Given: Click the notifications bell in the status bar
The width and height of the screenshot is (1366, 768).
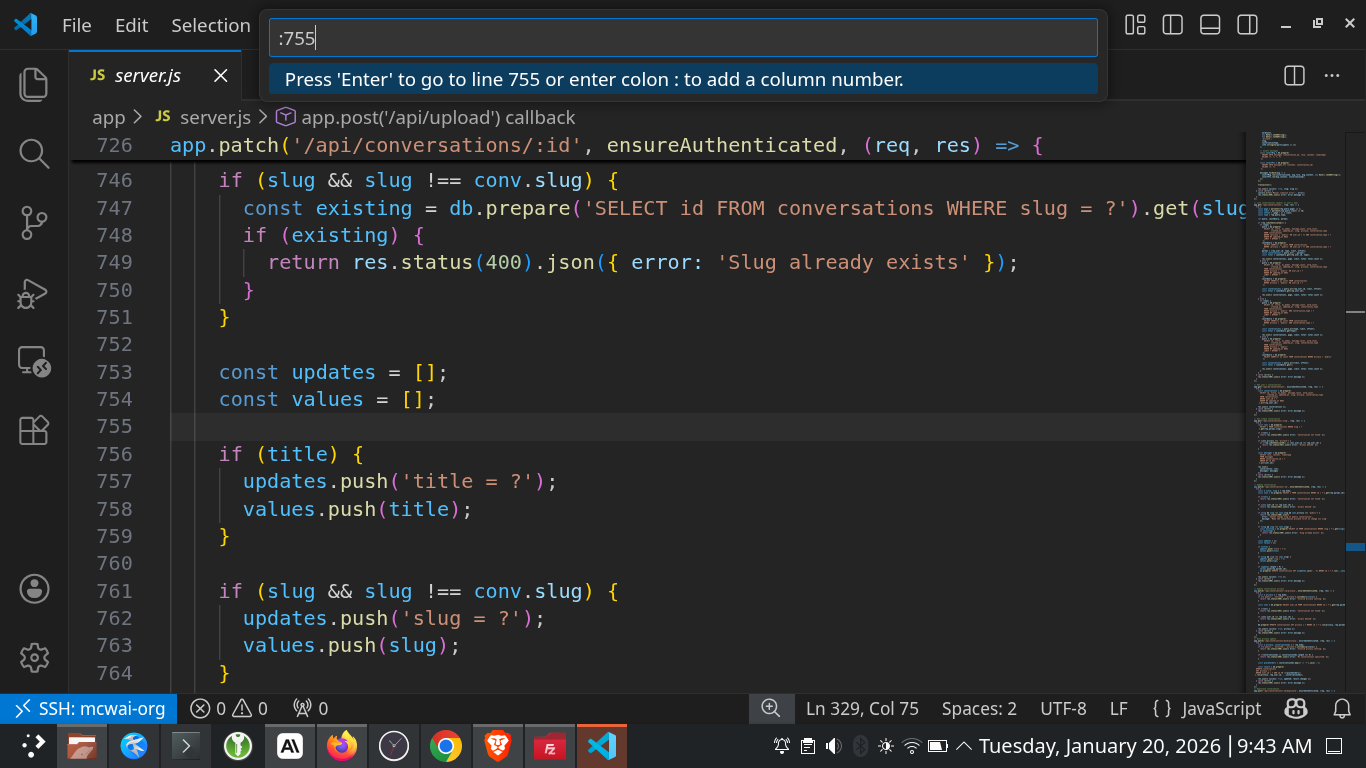Looking at the screenshot, I should pos(1341,708).
